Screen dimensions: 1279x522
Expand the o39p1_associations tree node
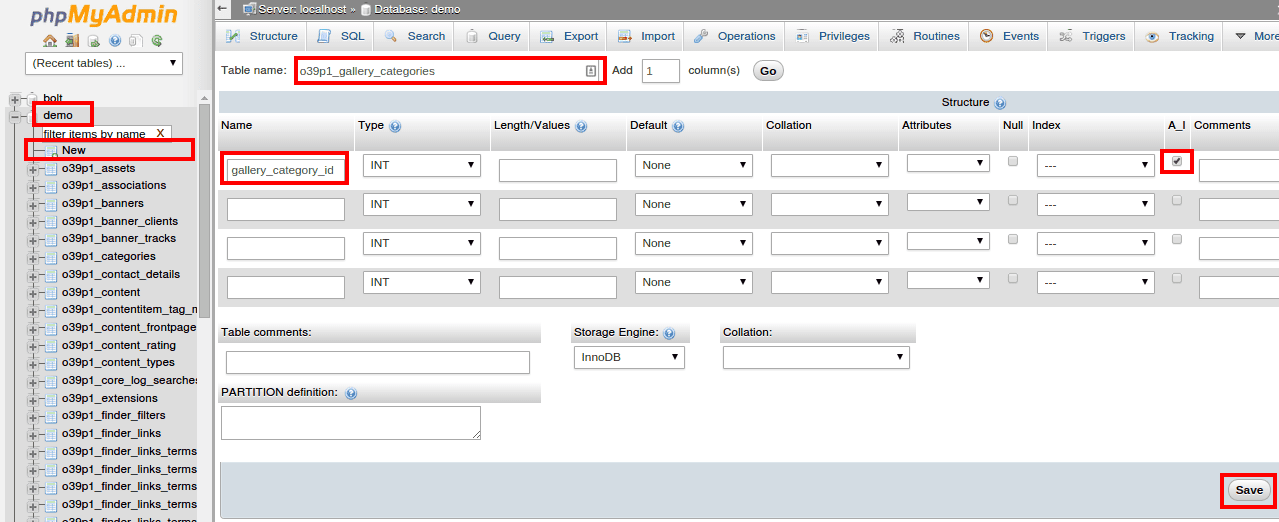[32, 186]
